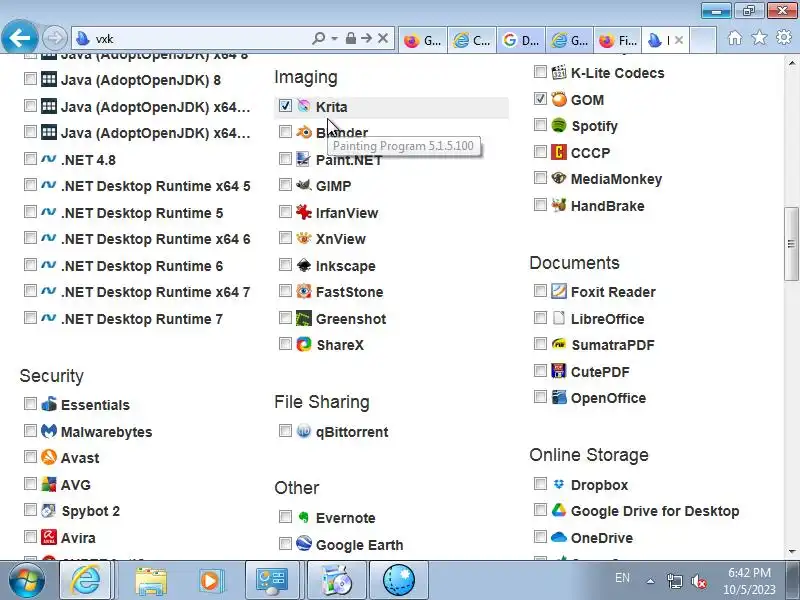Switch to the C... browser tab
This screenshot has width=800, height=600.
point(472,40)
